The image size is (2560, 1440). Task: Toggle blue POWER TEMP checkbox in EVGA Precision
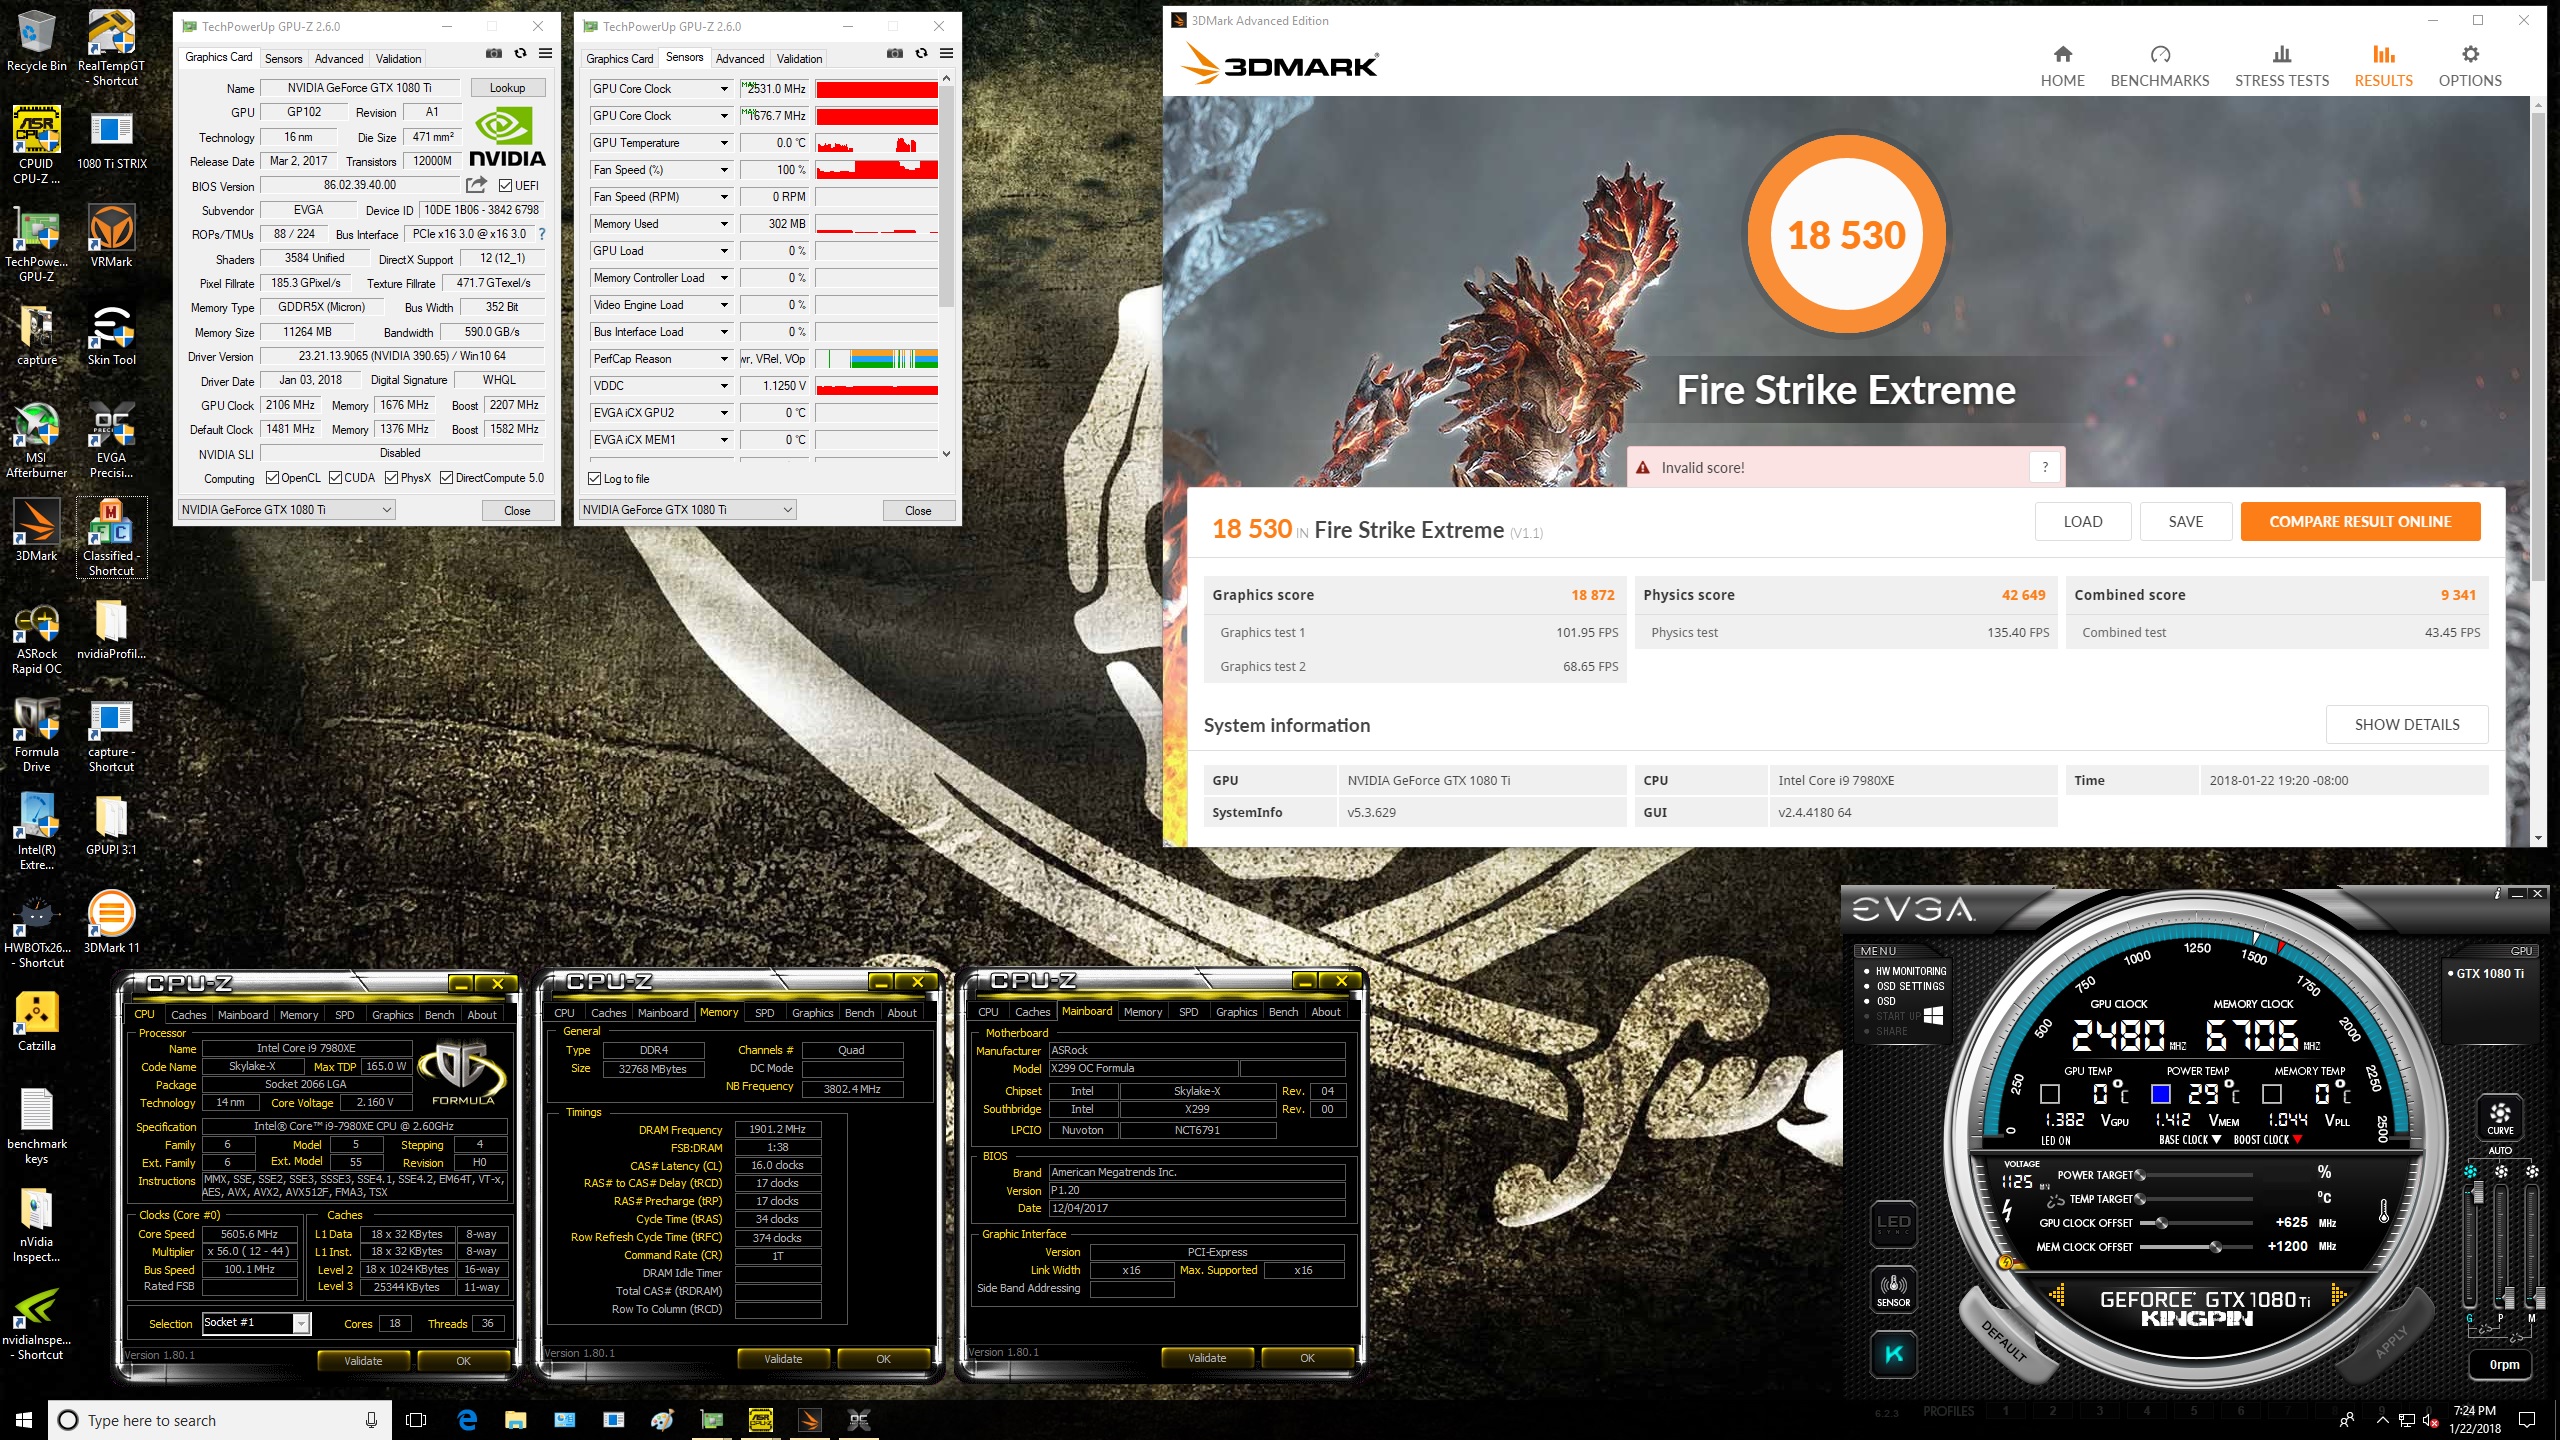tap(2160, 1094)
